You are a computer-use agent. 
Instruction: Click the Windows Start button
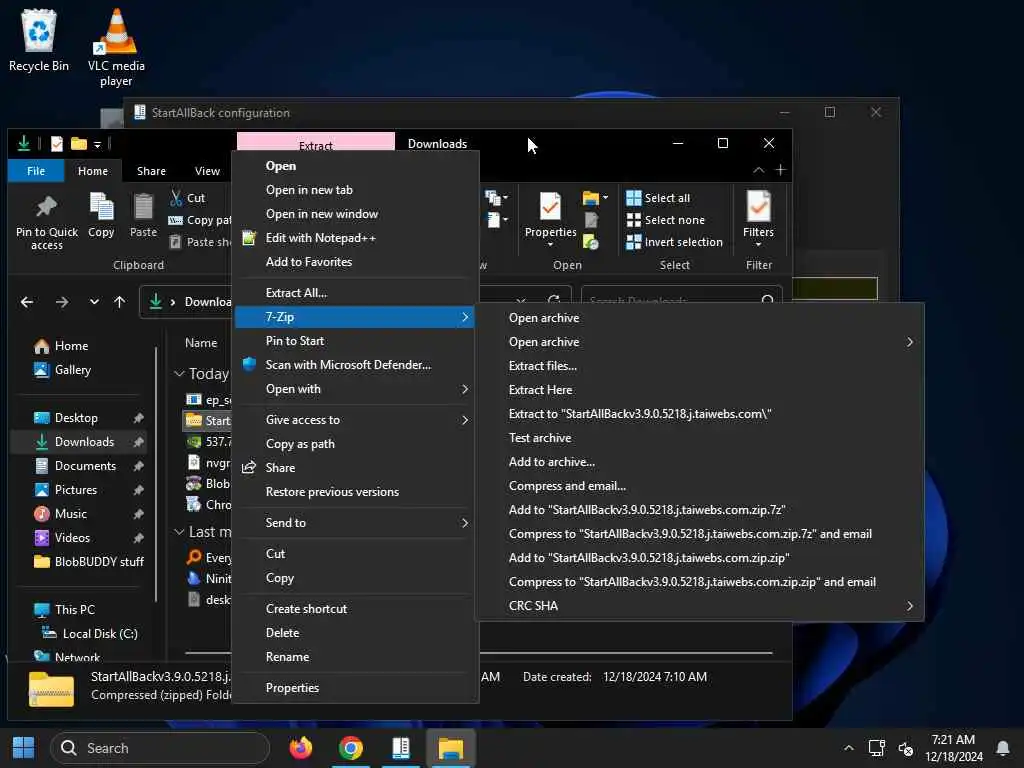[24, 748]
